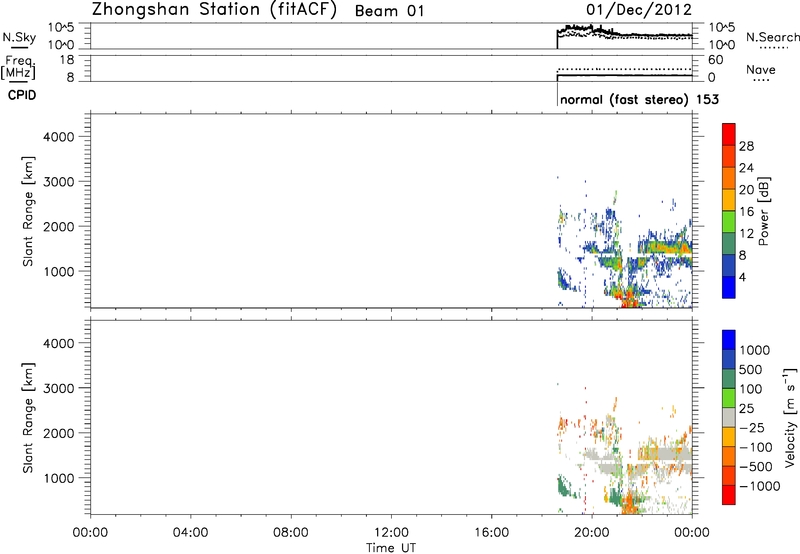Click the "4" Power colorbar value
Image resolution: width=800 pixels, height=554 pixels.
point(742,277)
